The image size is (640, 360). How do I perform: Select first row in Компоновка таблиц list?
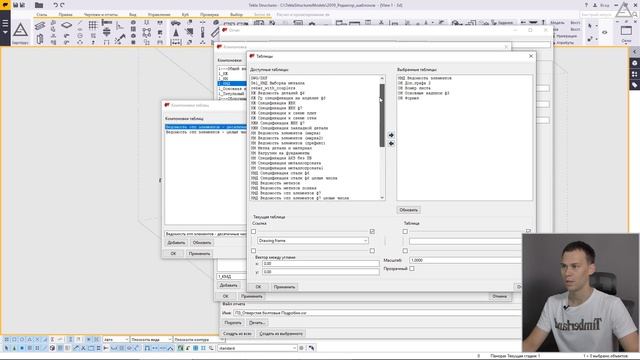[x=206, y=127]
